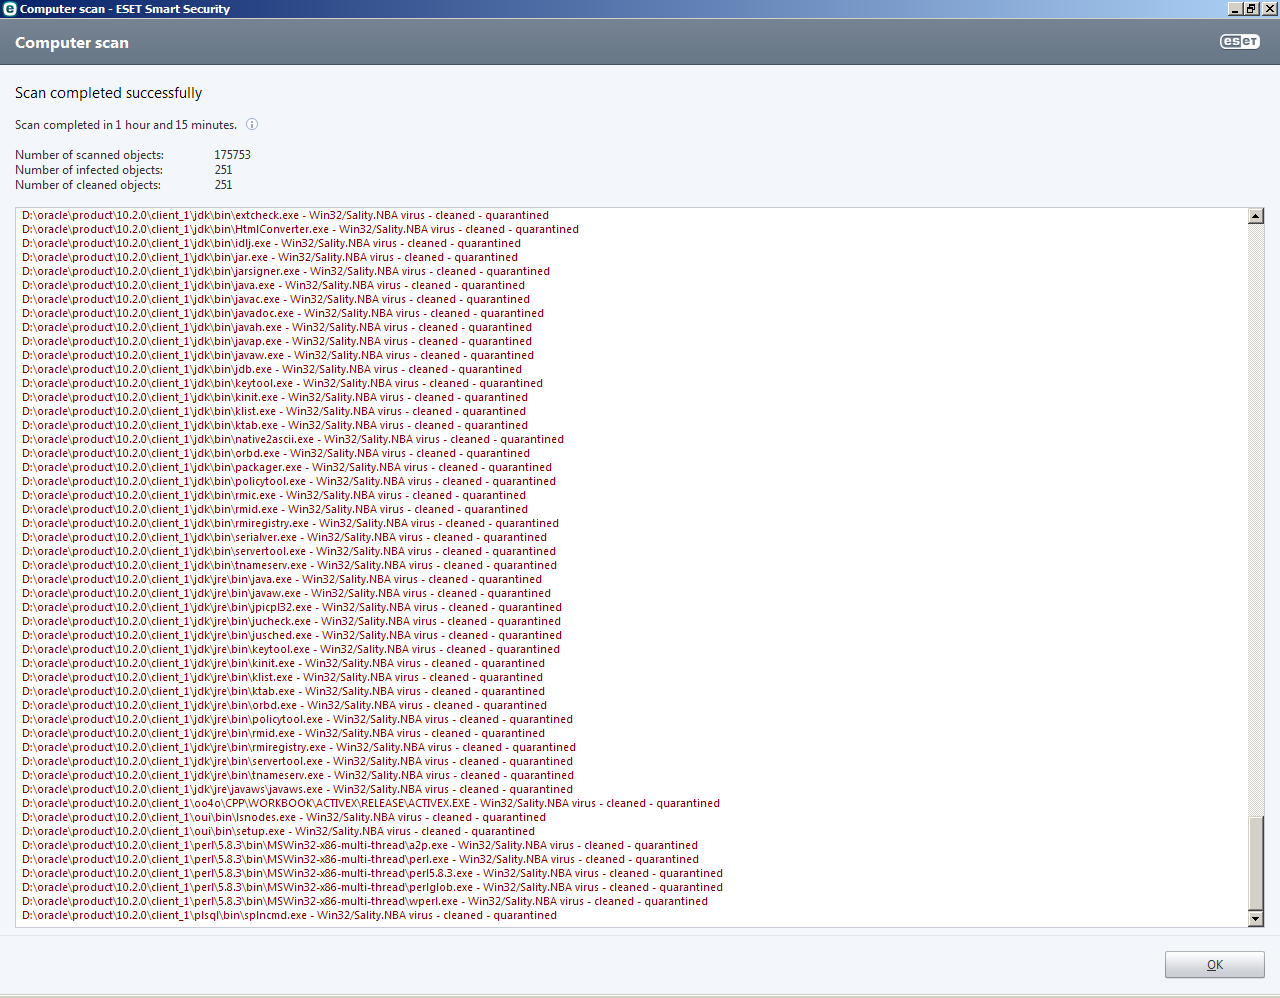Select the idlj.exe log entry

coord(271,243)
